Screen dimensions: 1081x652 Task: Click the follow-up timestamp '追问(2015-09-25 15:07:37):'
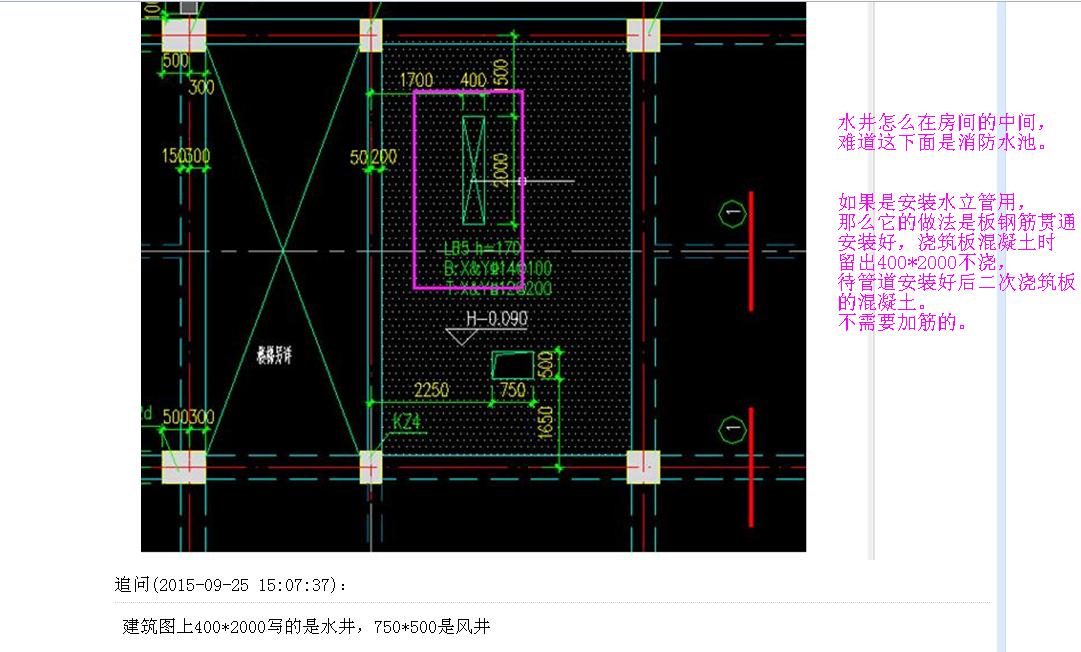pos(230,585)
